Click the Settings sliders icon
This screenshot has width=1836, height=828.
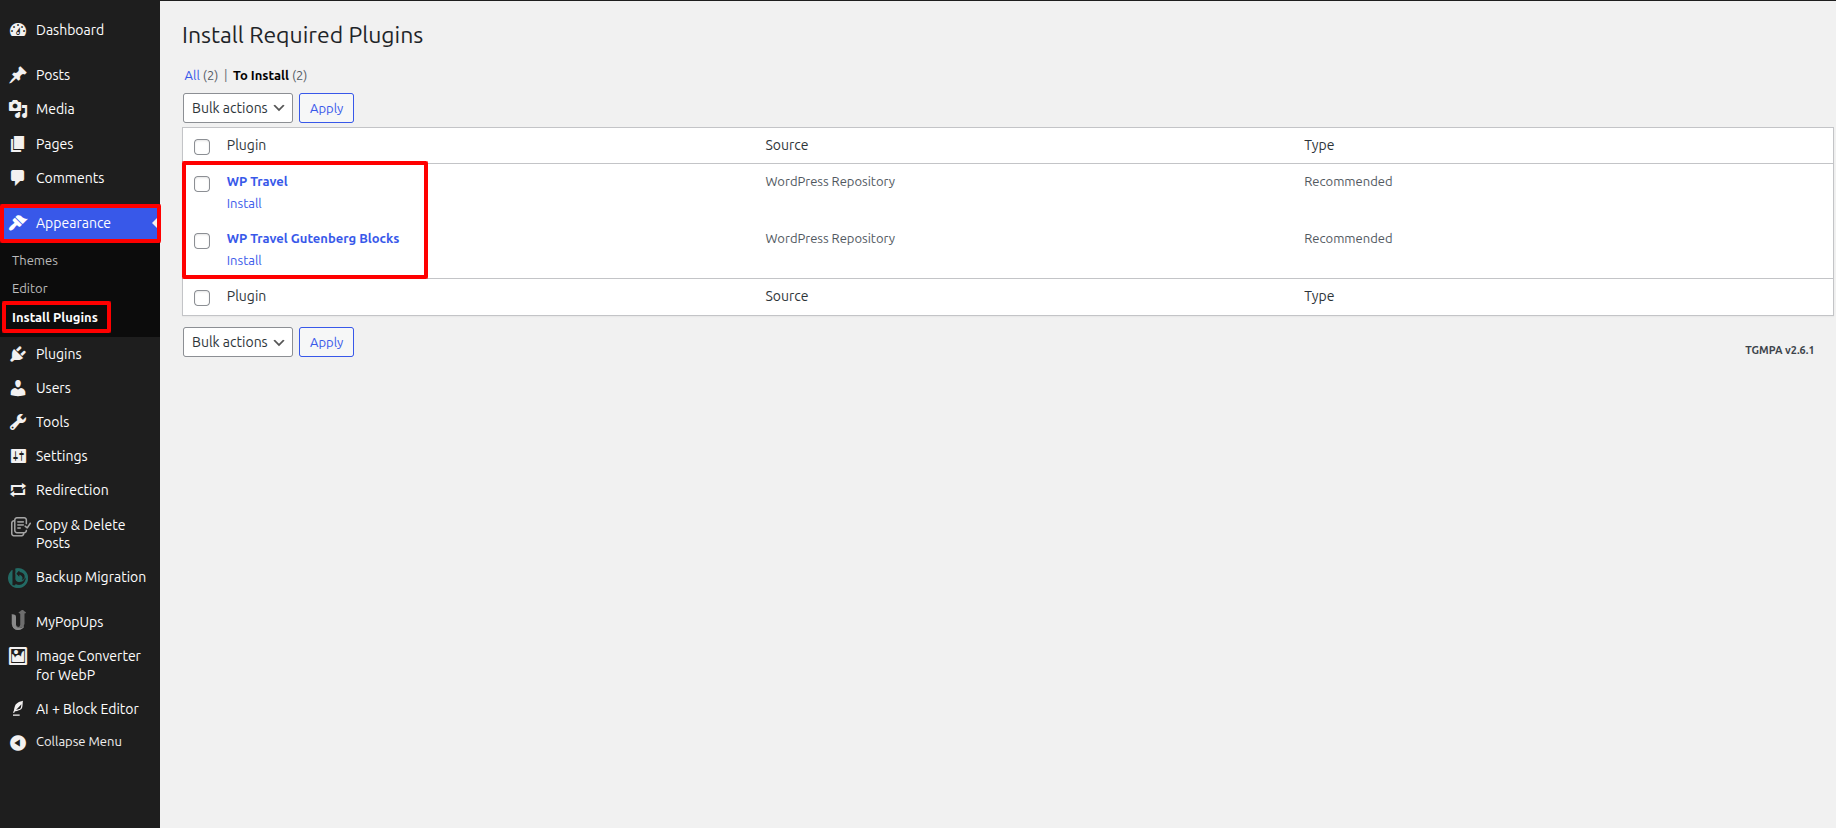[x=18, y=456]
